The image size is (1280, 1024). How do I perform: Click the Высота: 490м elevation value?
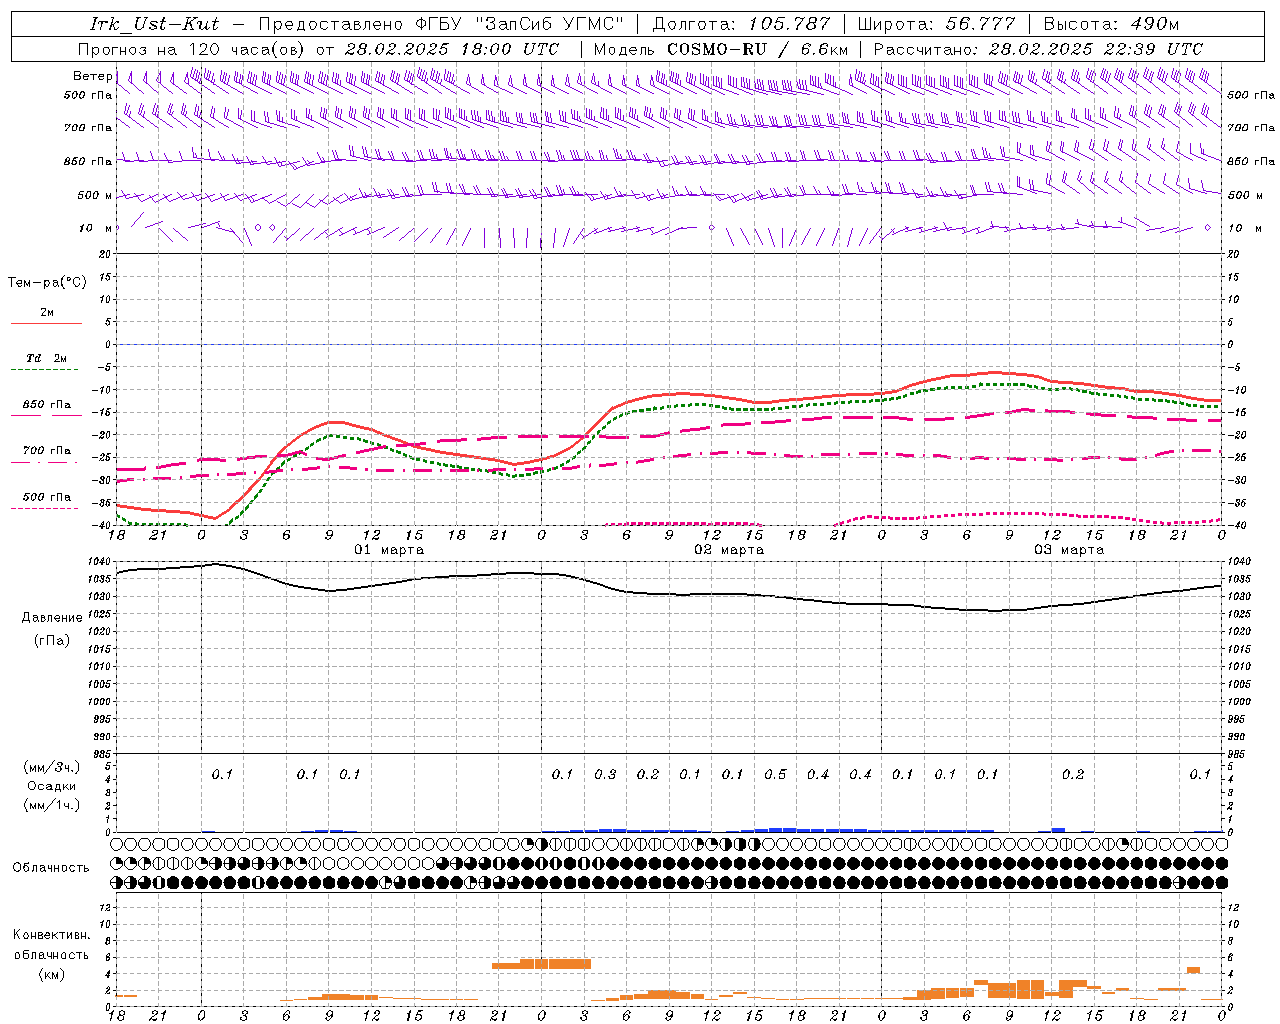click(x=1111, y=24)
